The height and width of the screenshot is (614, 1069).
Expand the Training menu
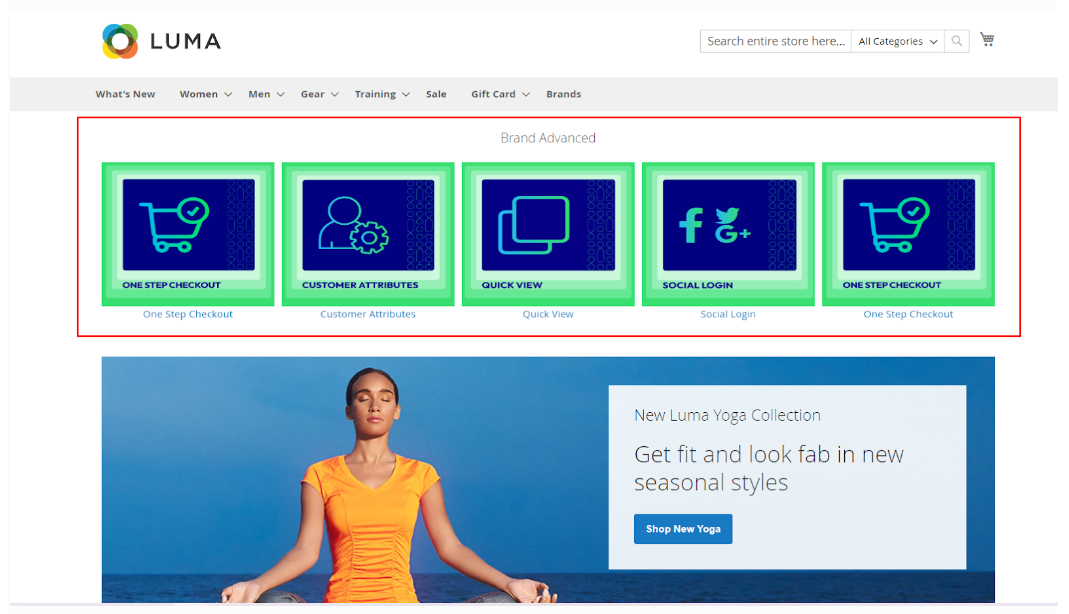(x=382, y=94)
